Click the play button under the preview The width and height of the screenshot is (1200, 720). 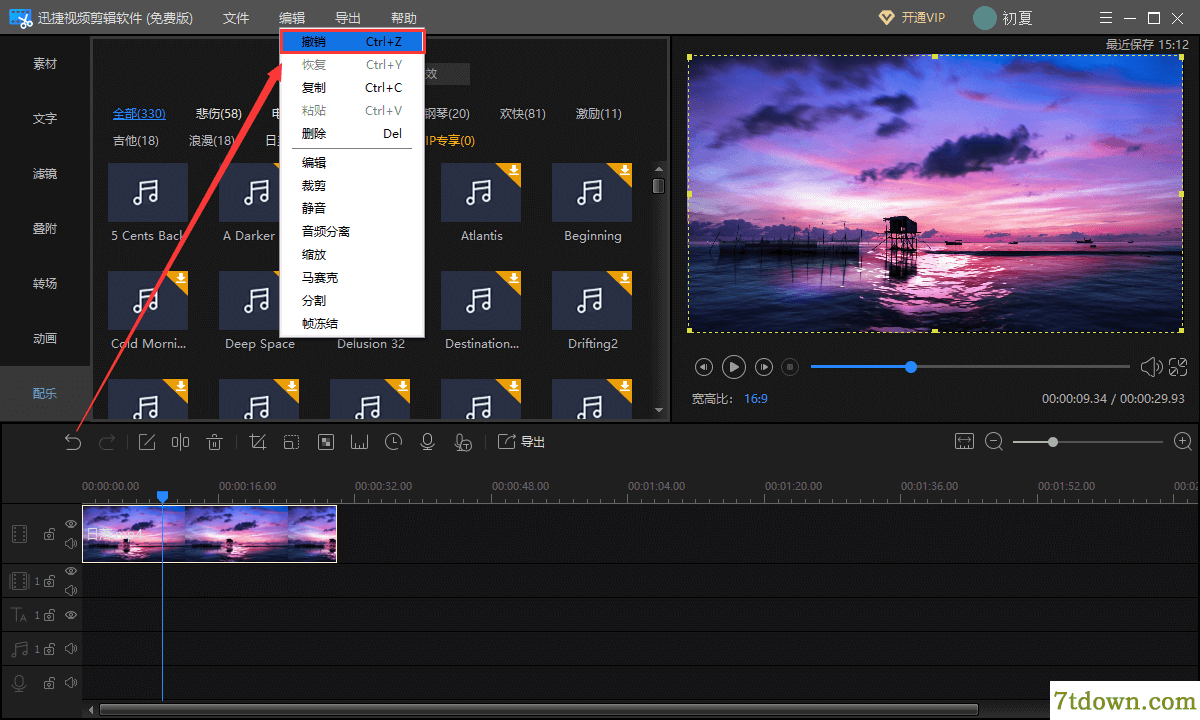coord(734,367)
